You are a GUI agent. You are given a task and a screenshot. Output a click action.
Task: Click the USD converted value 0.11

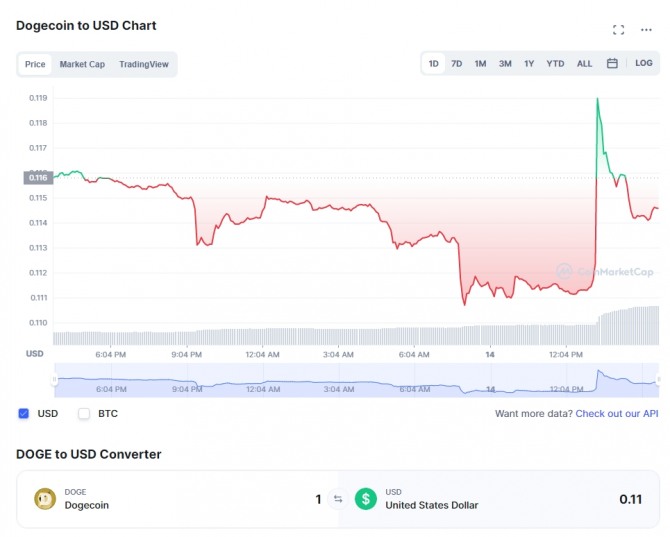tap(631, 499)
